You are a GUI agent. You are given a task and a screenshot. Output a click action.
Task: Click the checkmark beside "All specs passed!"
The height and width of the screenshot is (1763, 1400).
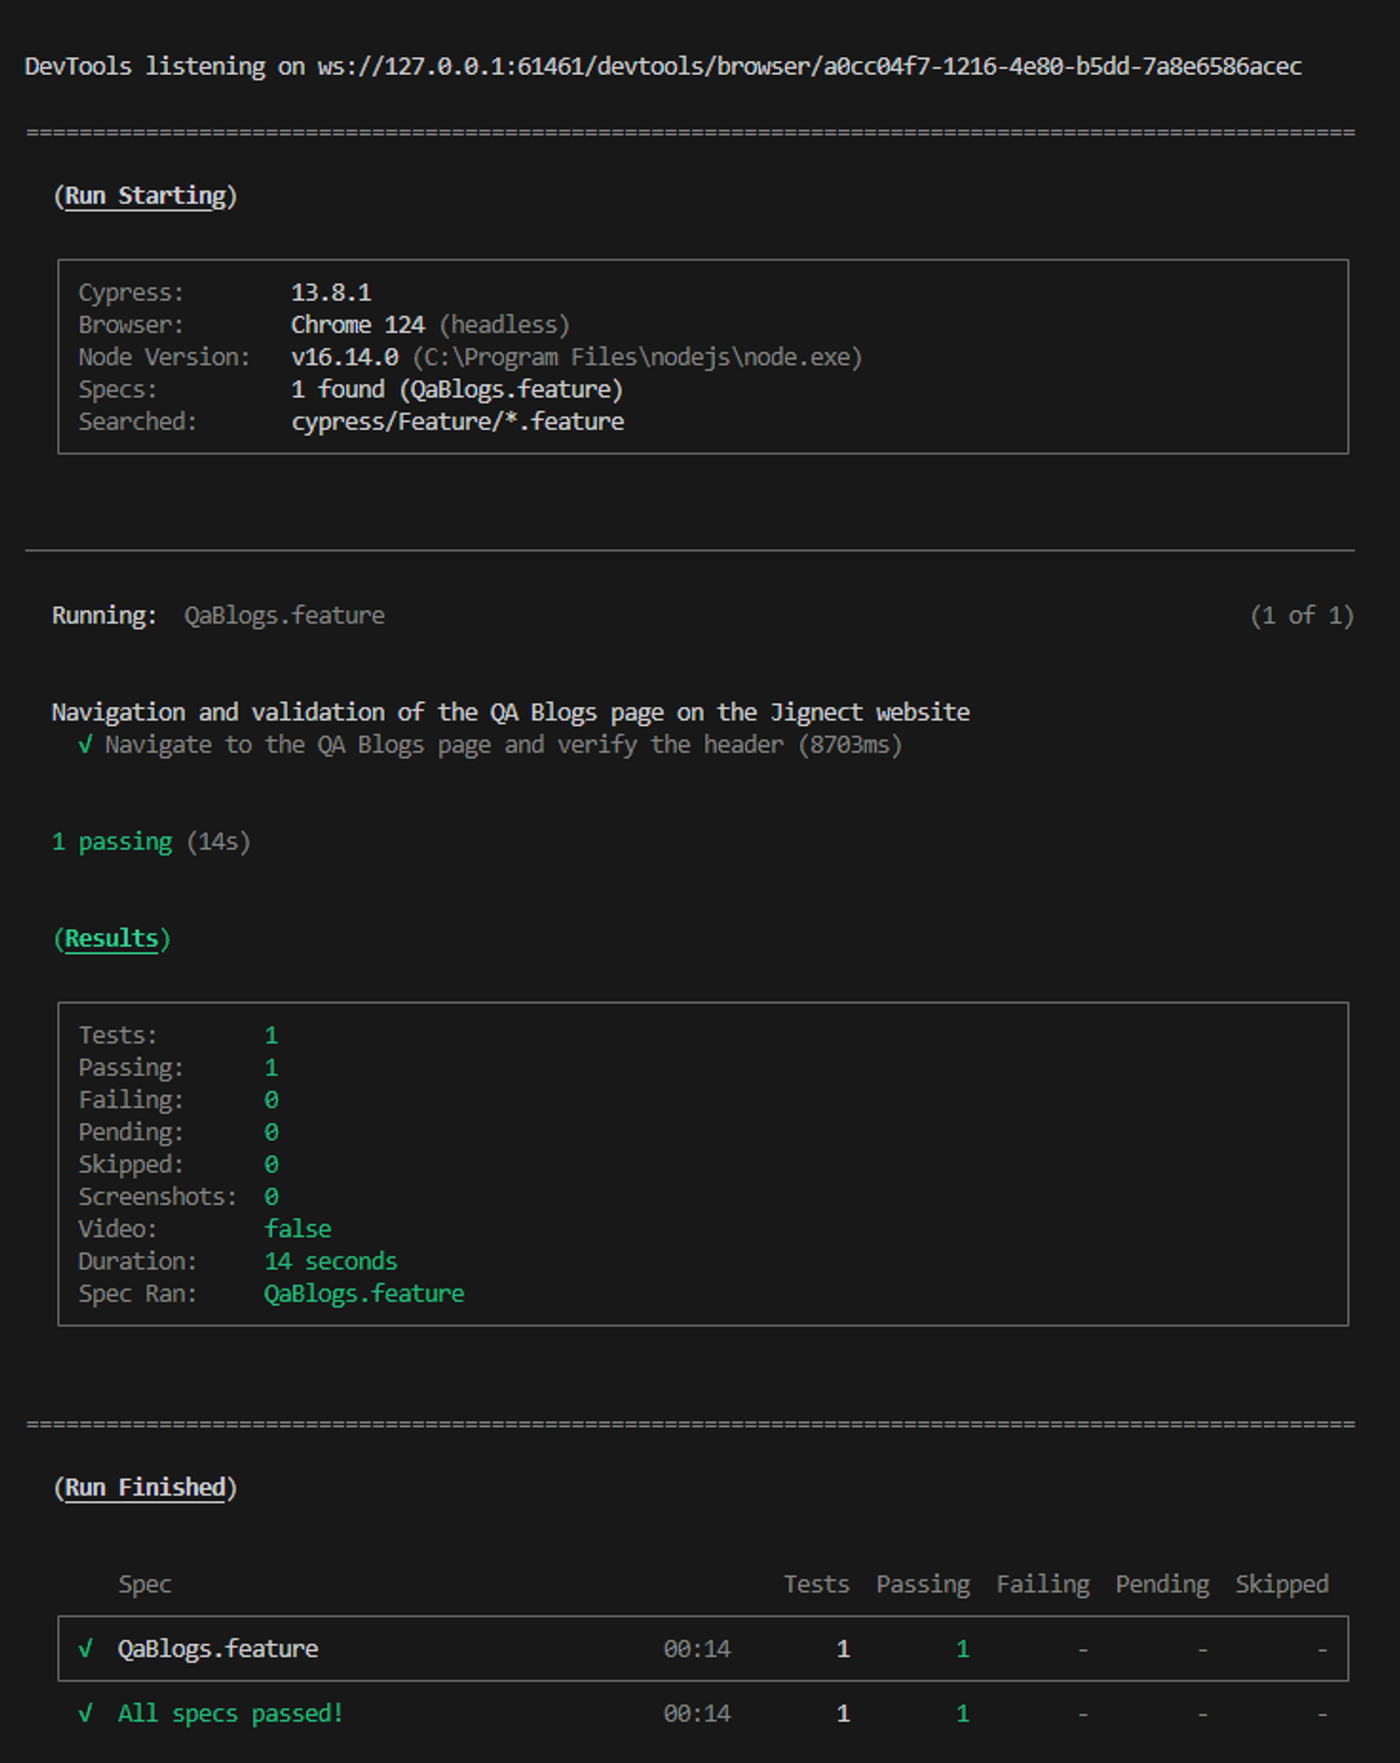coord(86,1713)
